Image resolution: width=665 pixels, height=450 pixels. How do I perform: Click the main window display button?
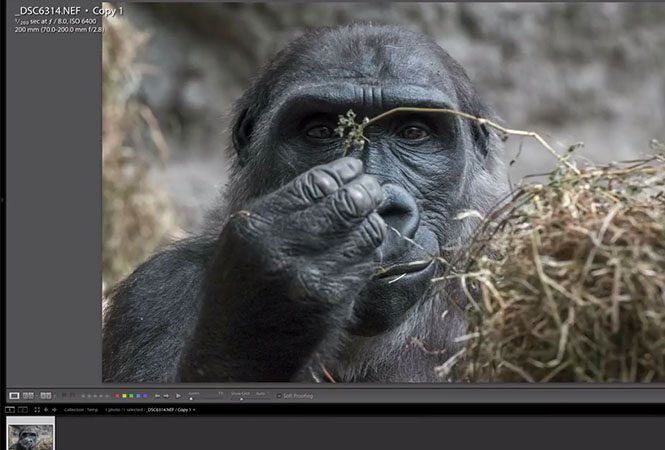pos(10,410)
